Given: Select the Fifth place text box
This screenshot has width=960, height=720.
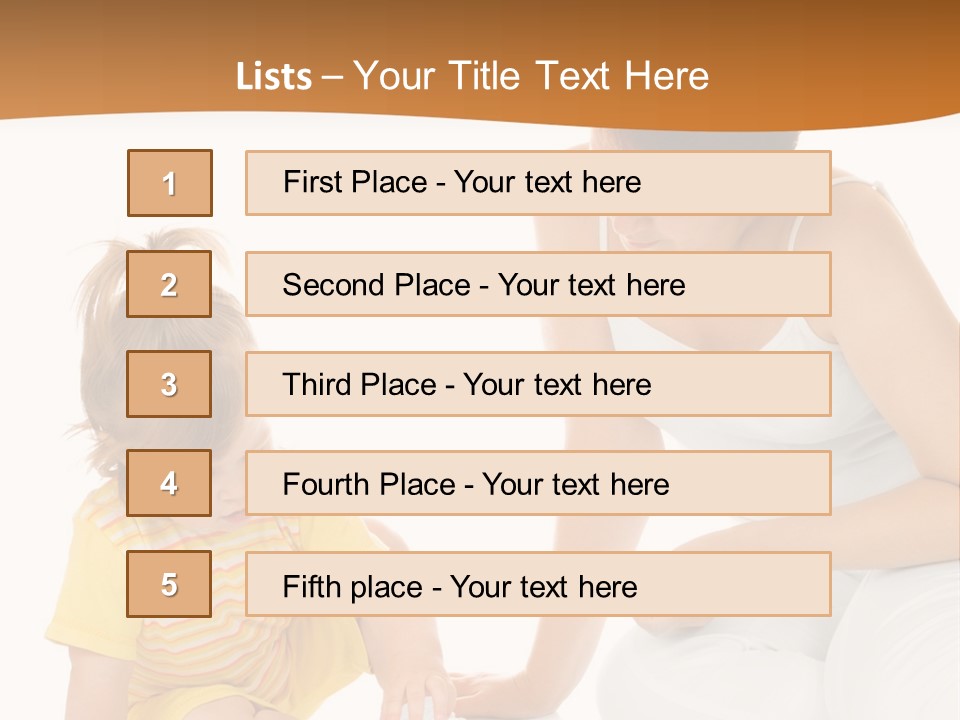Looking at the screenshot, I should tap(538, 584).
